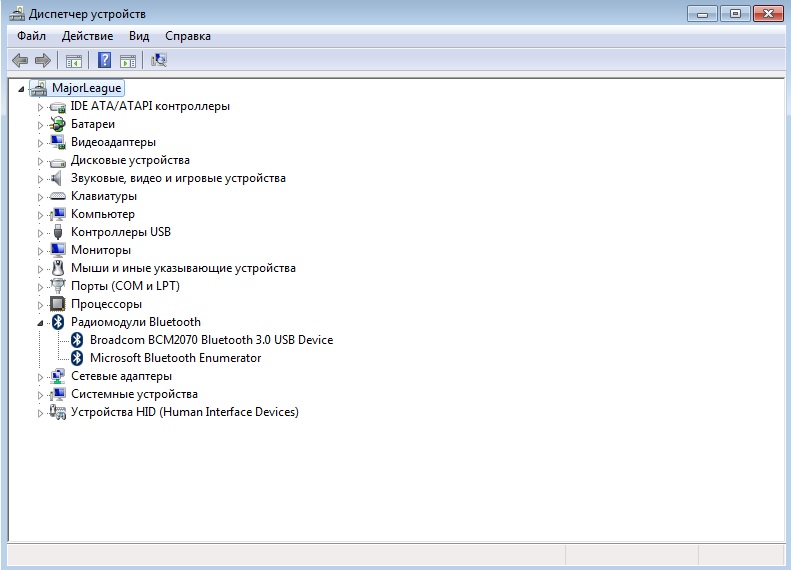This screenshot has height=570, width=791.
Task: Expand the Дисковые устройства node
Action: pyautogui.click(x=40, y=161)
